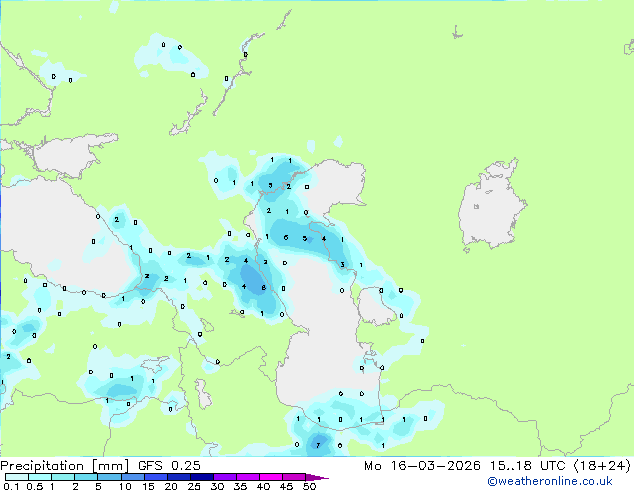Click the 45–50 mm legend color swatch
This screenshot has width=634, height=490.
pos(294,477)
